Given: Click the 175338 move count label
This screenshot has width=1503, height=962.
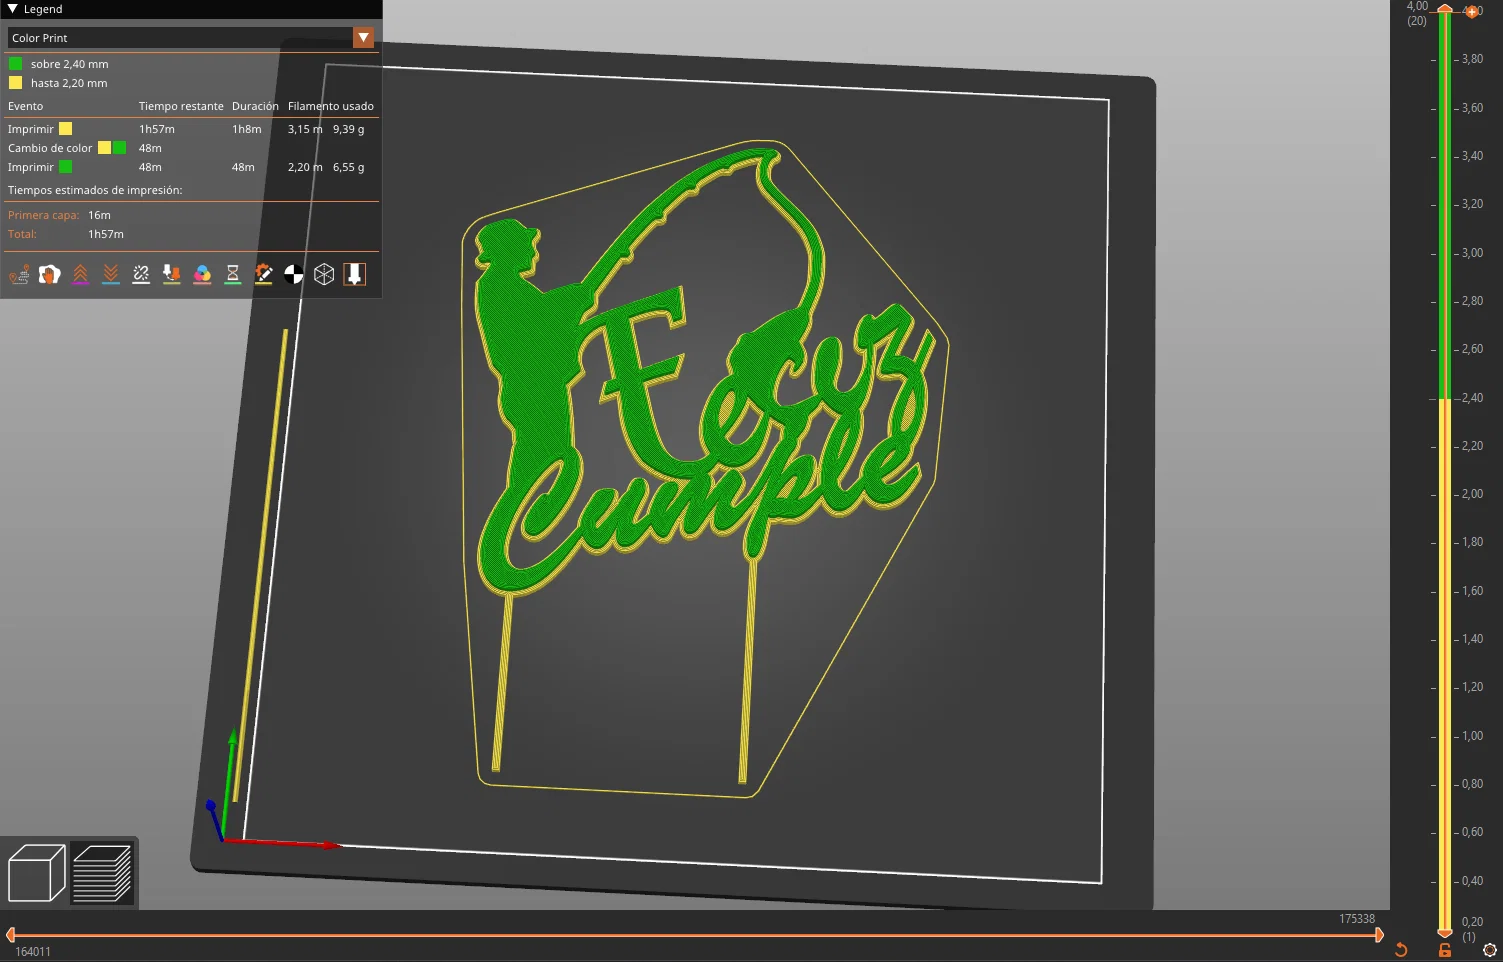Looking at the screenshot, I should 1357,919.
